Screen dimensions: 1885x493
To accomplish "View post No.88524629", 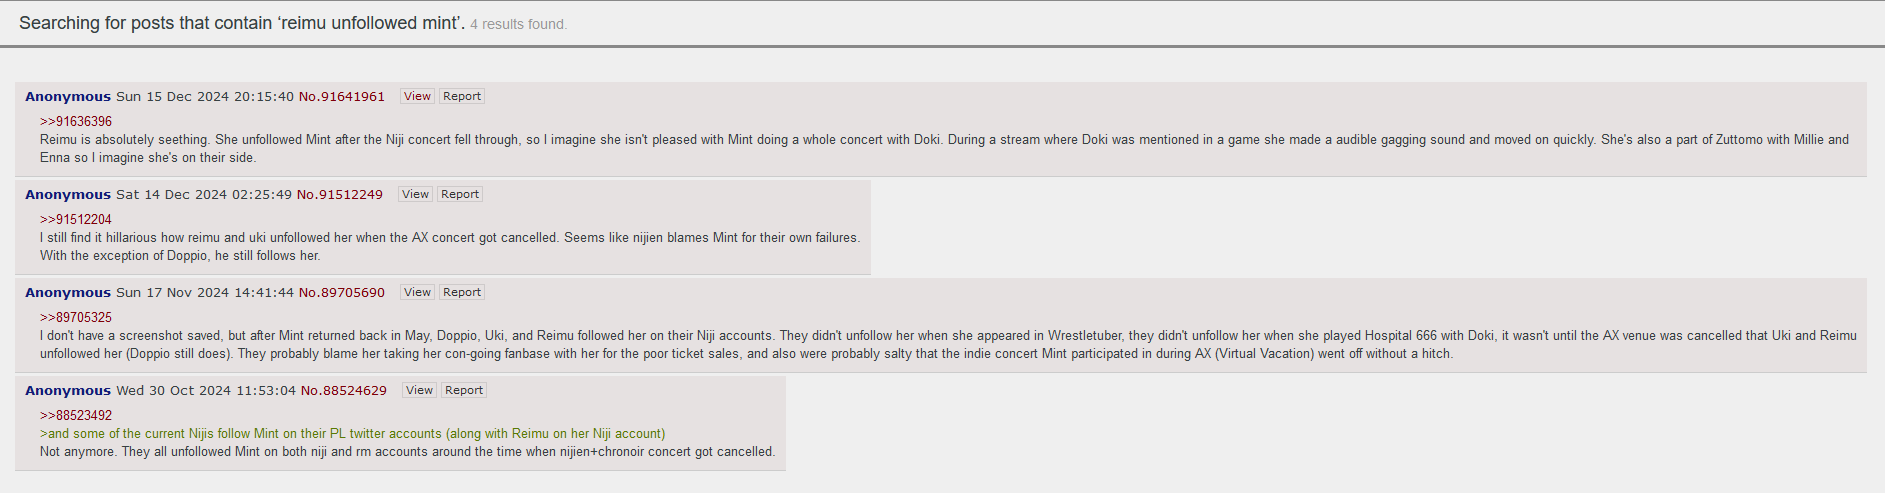I will pos(419,390).
